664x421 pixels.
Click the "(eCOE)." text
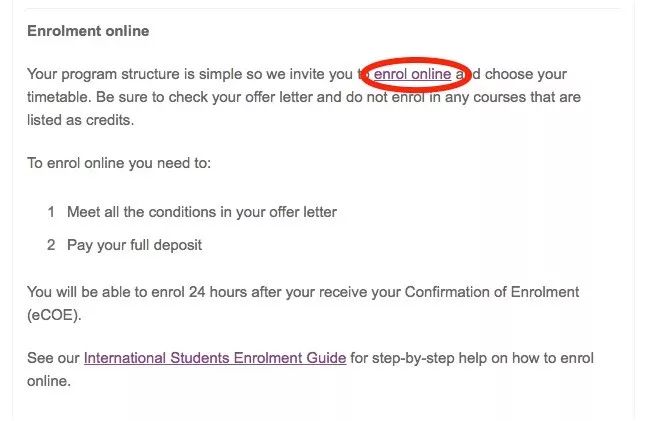[54, 315]
